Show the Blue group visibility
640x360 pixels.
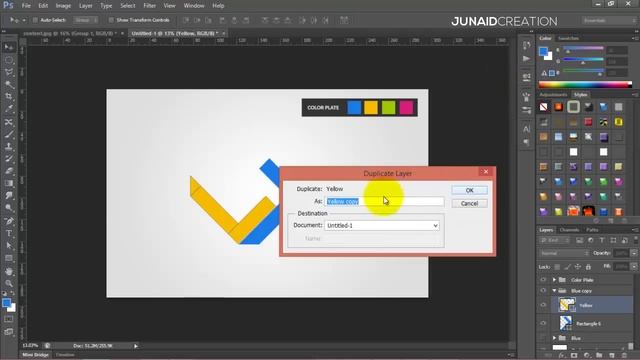pyautogui.click(x=543, y=338)
